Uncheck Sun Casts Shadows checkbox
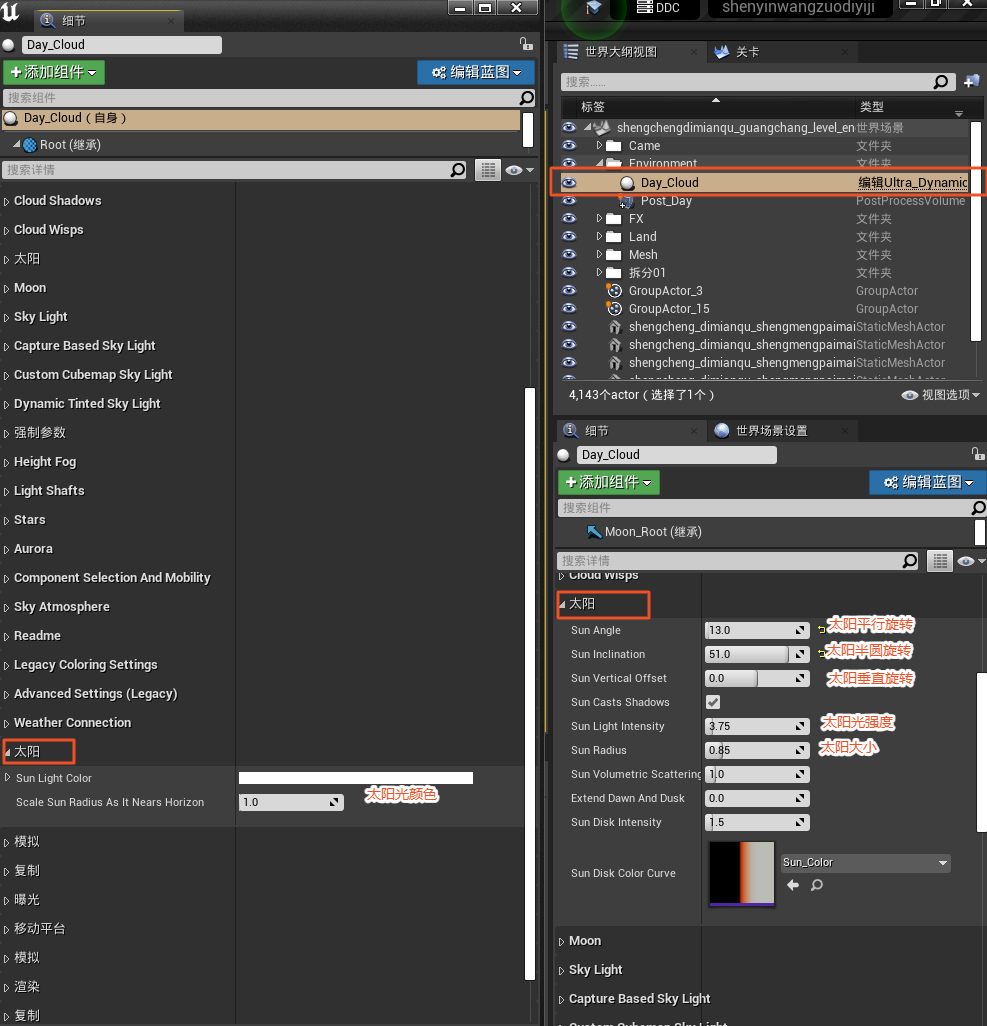Viewport: 987px width, 1026px height. pos(713,702)
